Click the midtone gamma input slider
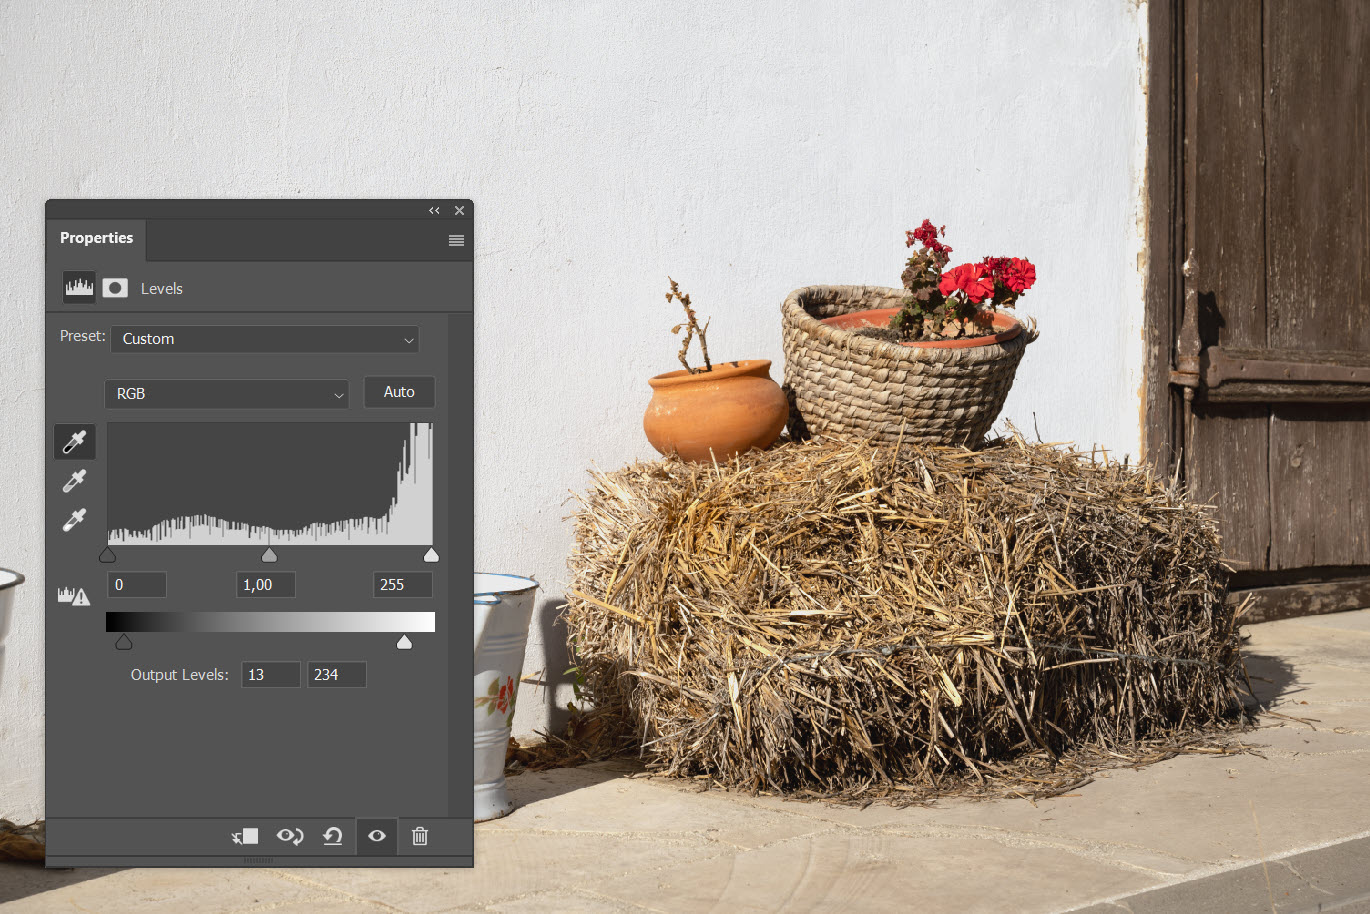 pyautogui.click(x=269, y=555)
